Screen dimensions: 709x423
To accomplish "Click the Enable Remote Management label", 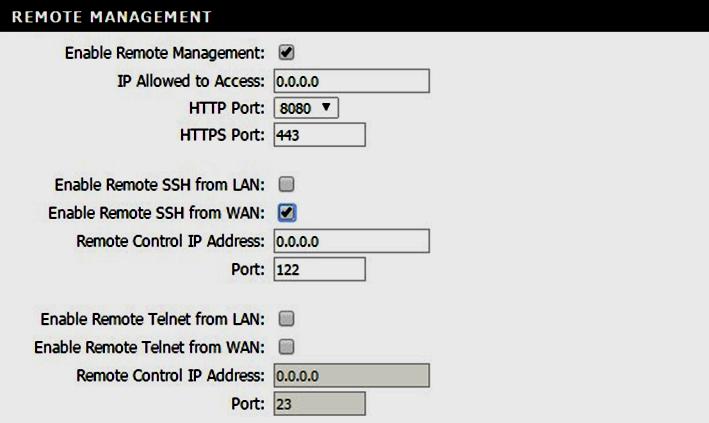I will pos(165,53).
